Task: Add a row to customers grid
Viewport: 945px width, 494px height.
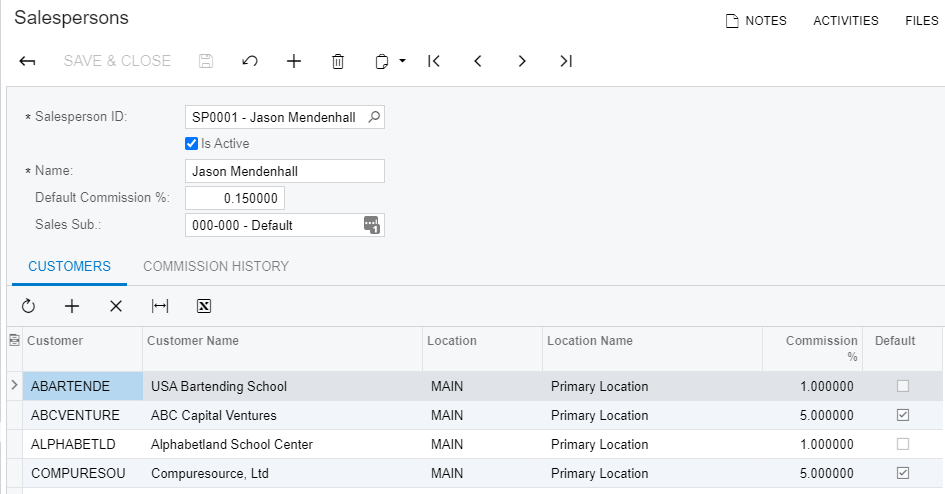Action: click(x=72, y=306)
